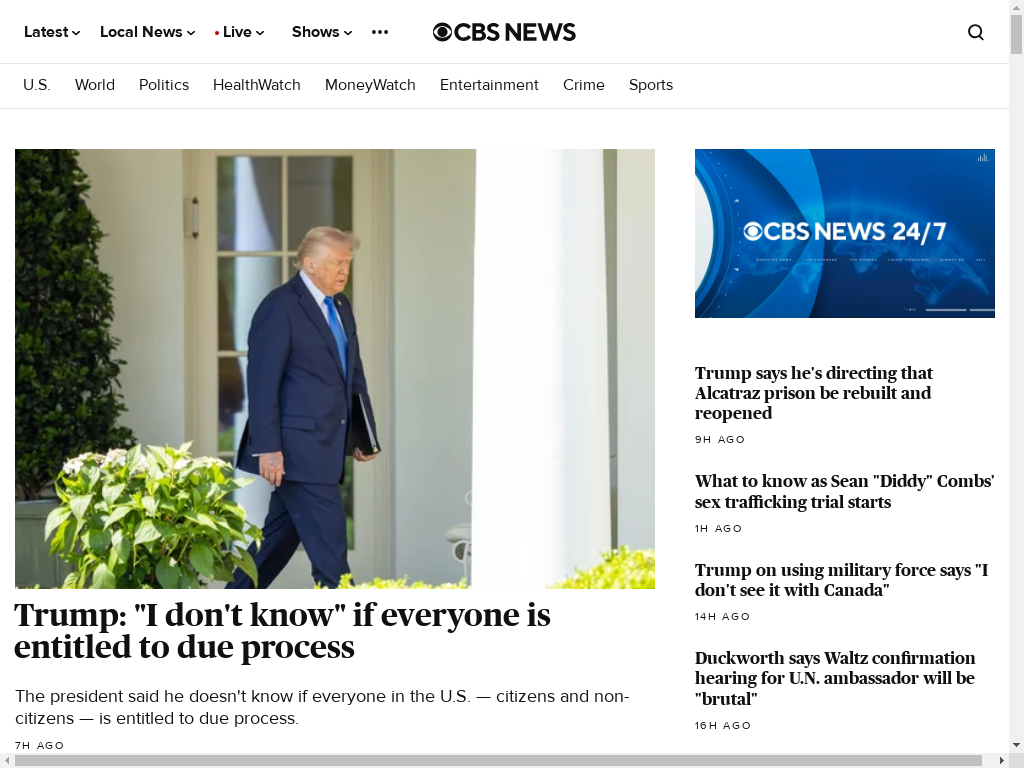Open Trump due process headline article

point(282,630)
